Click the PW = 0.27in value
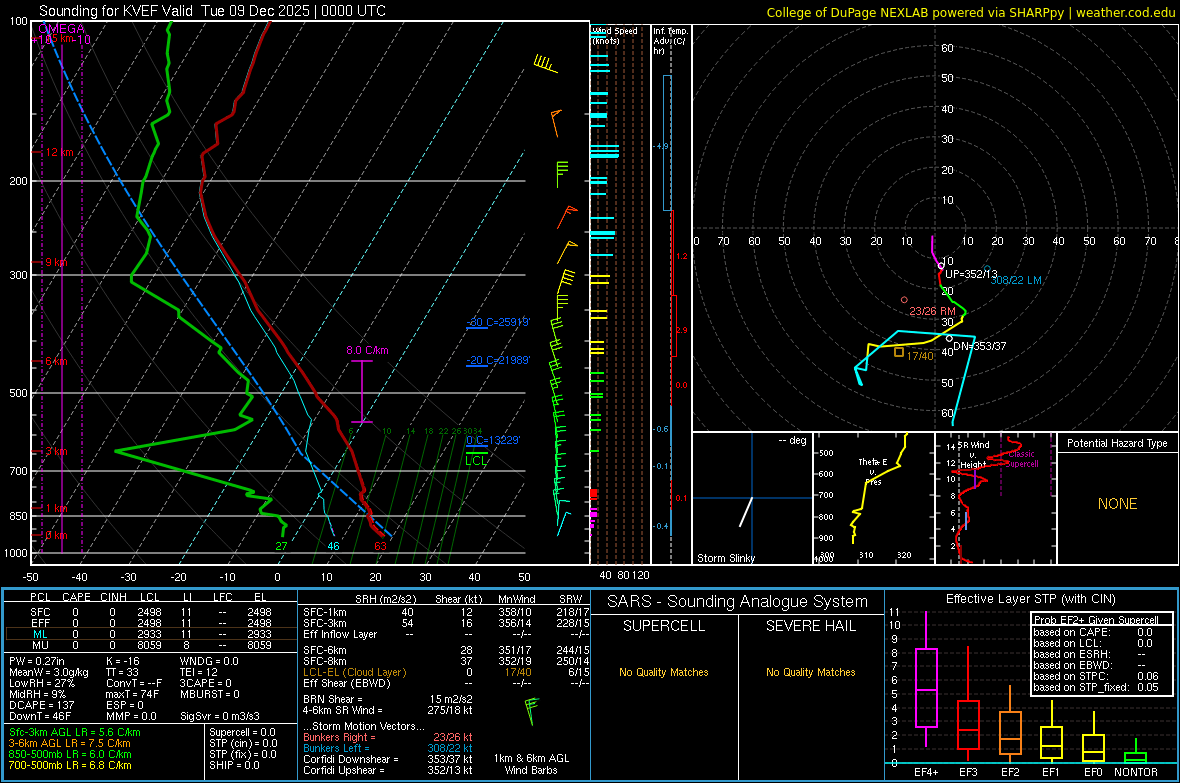Image resolution: width=1180 pixels, height=783 pixels. pos(37,661)
